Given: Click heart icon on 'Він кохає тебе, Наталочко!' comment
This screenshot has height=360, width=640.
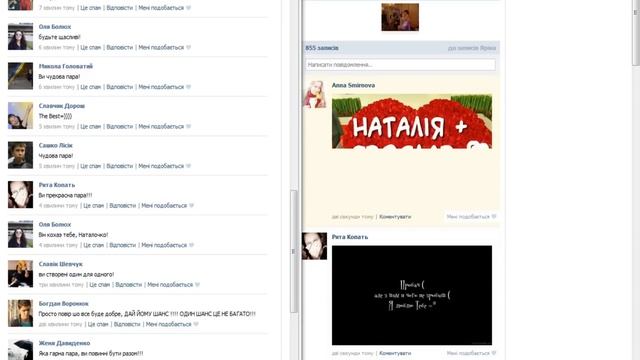Looking at the screenshot, I should tap(191, 245).
